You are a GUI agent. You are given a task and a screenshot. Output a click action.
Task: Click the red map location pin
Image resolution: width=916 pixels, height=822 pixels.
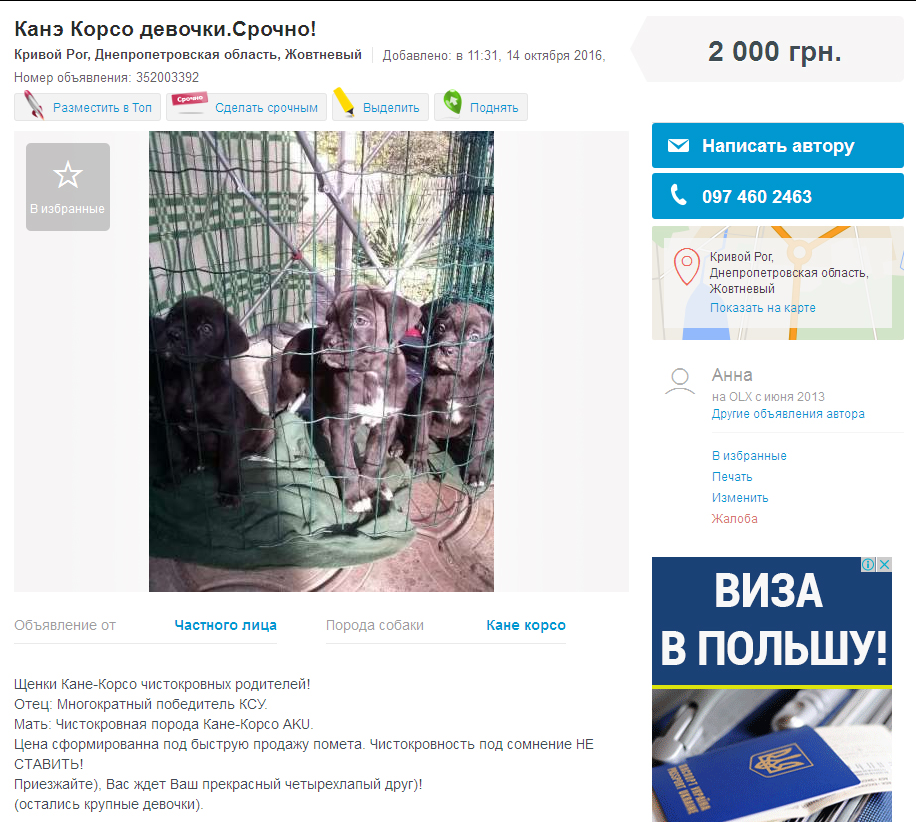(x=687, y=266)
